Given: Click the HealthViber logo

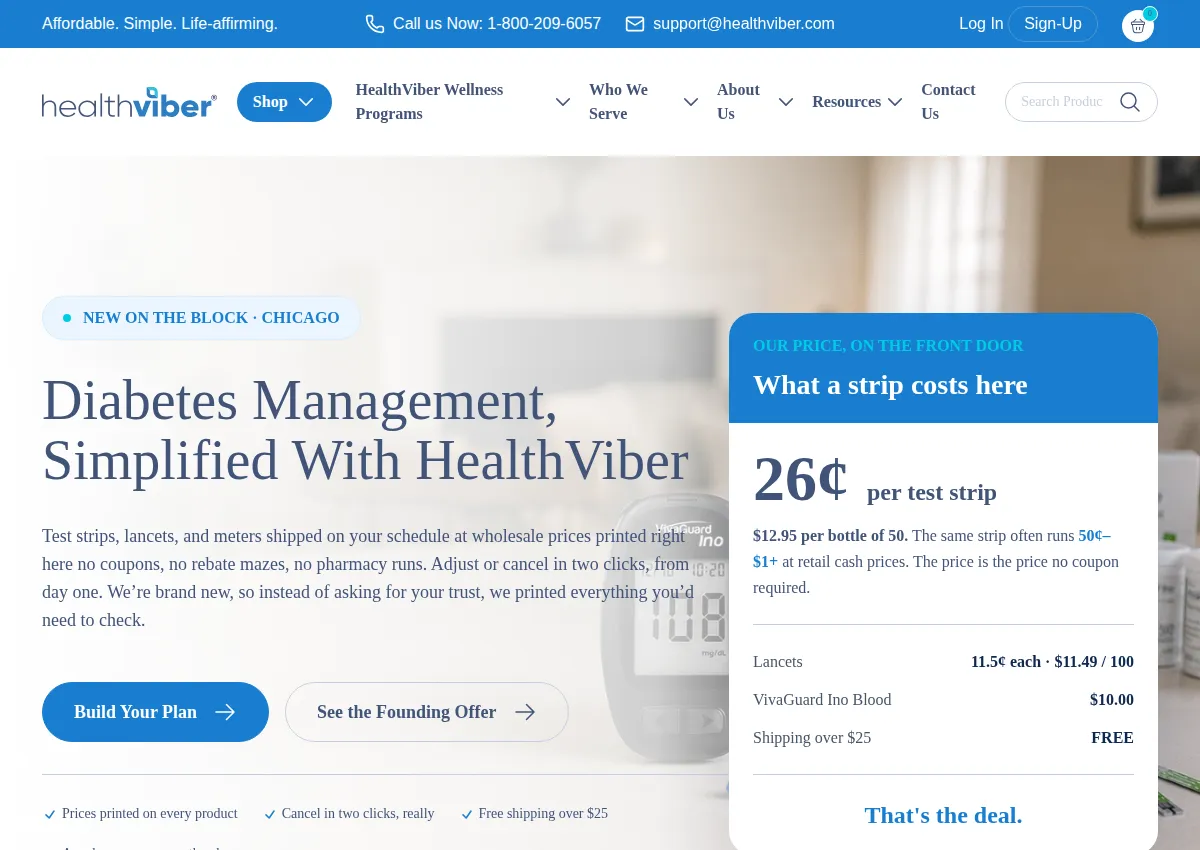Looking at the screenshot, I should 129,102.
